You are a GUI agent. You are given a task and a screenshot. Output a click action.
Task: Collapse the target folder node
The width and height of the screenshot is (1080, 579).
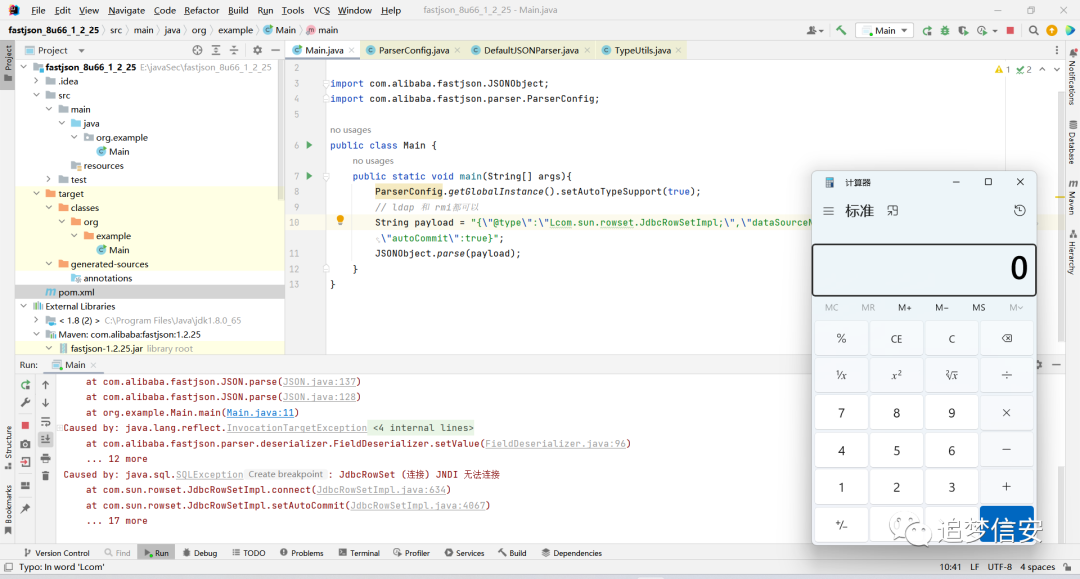pyautogui.click(x=37, y=193)
